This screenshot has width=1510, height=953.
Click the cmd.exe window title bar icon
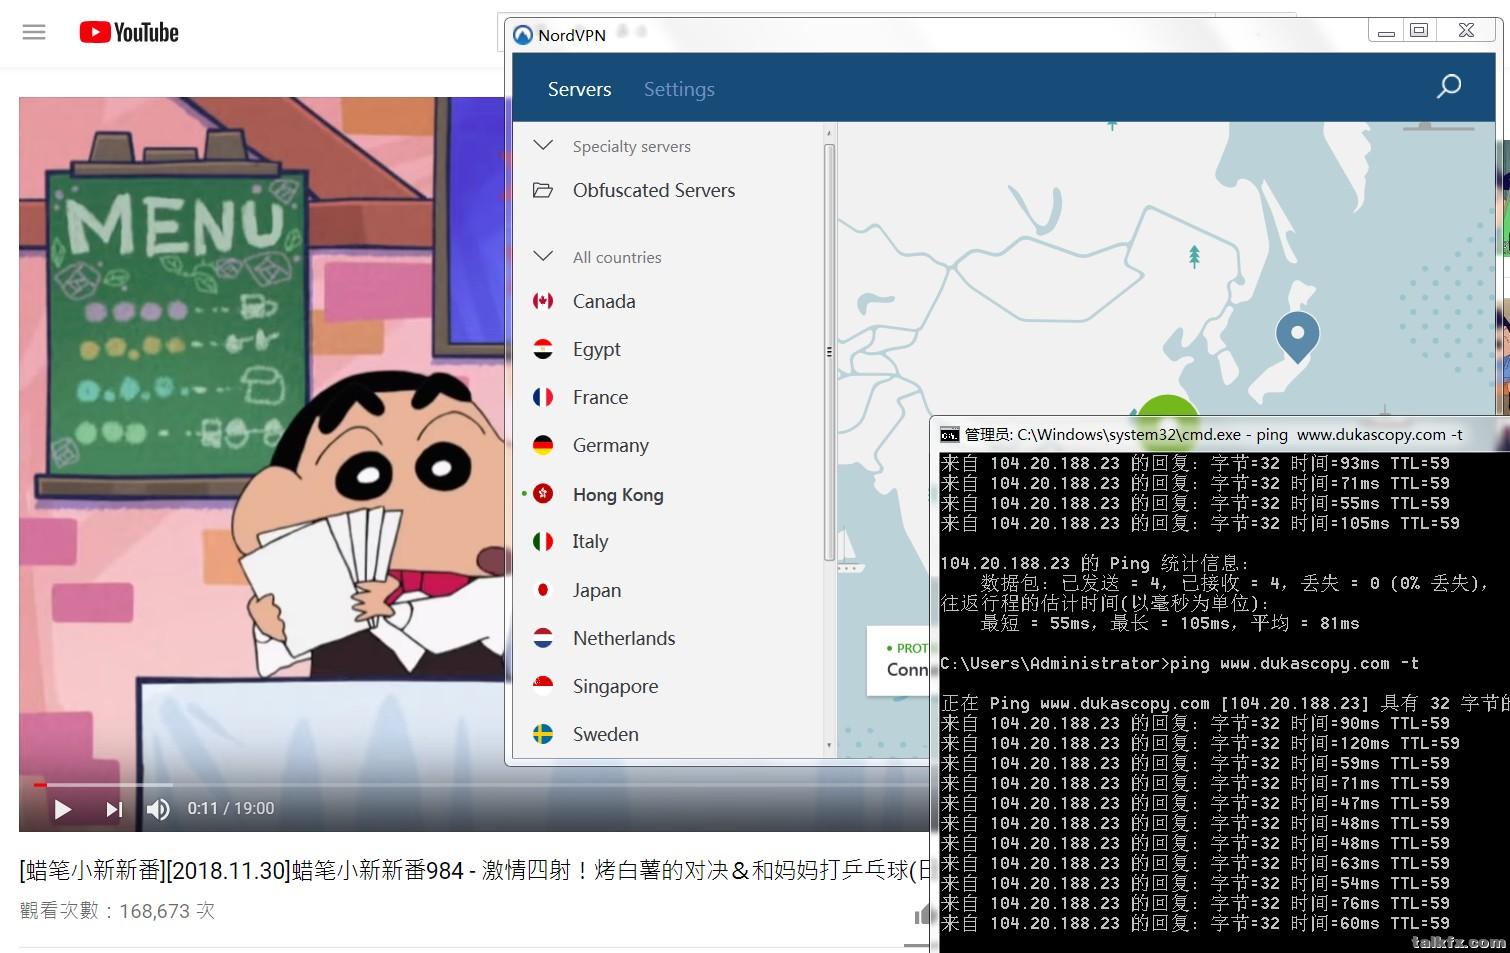[x=950, y=434]
